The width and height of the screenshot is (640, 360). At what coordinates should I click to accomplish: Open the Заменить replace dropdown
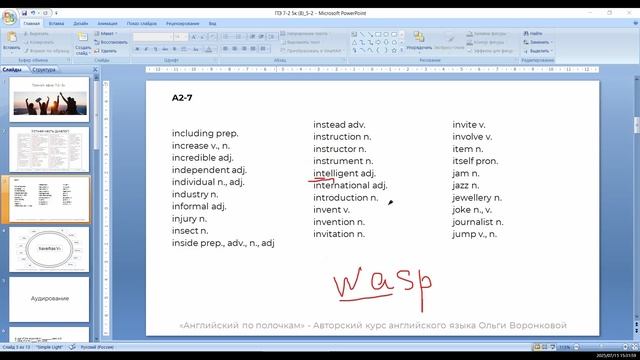point(538,42)
